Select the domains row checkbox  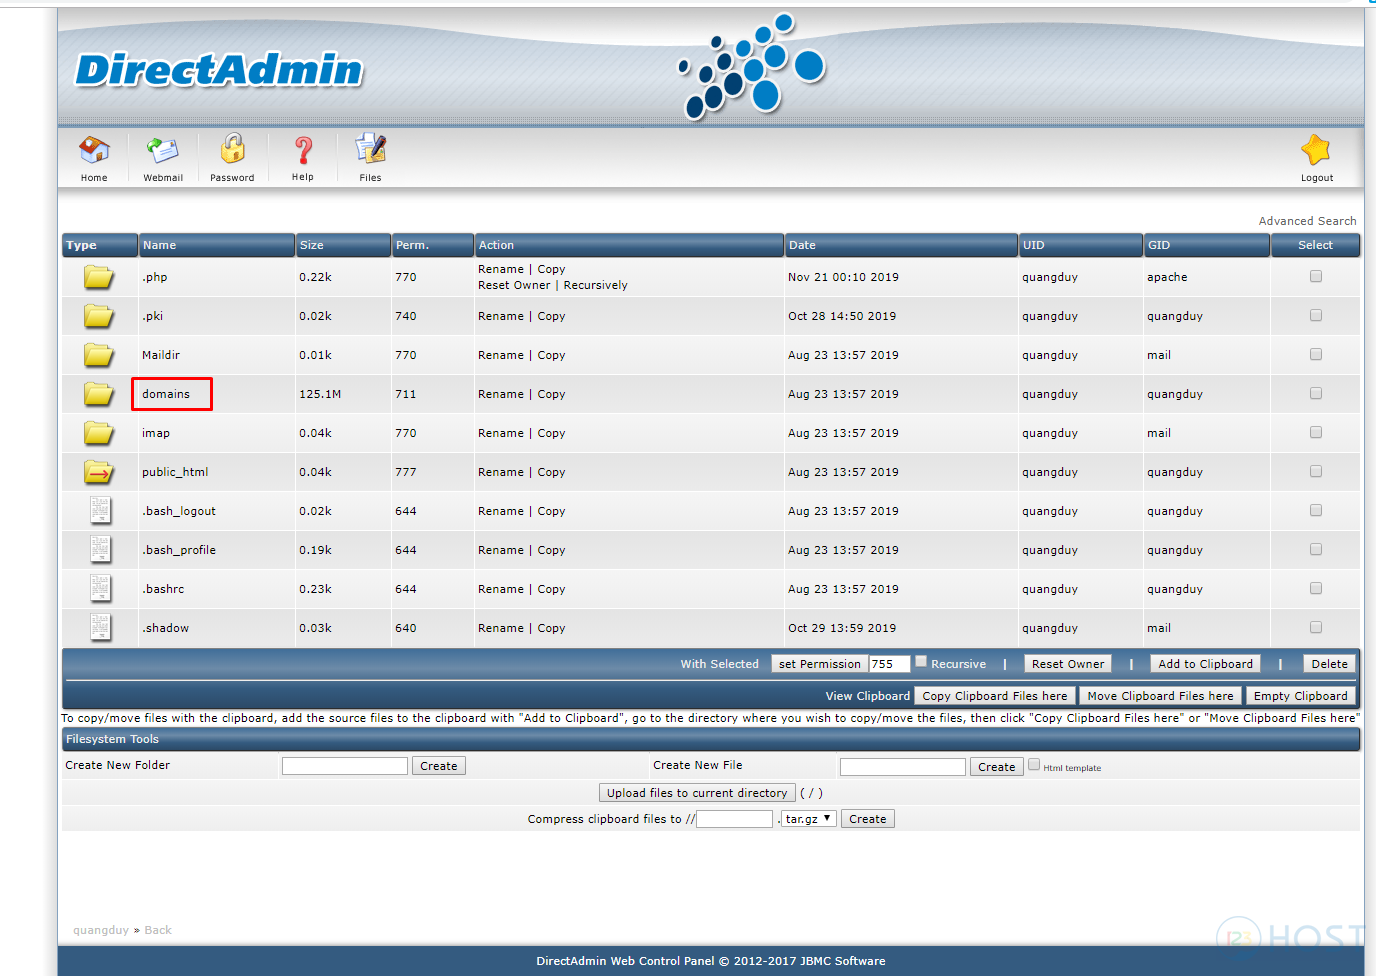pos(1316,393)
